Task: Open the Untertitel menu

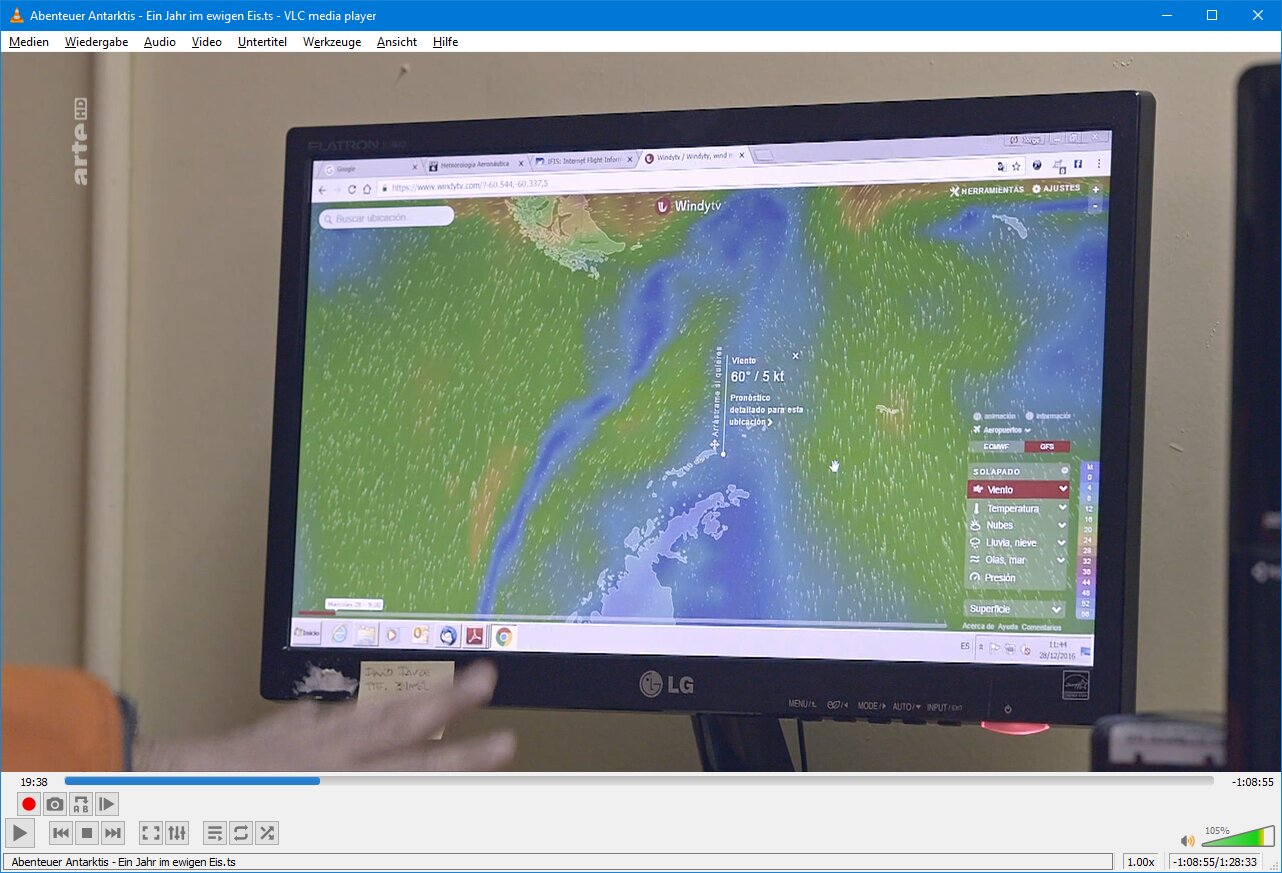Action: click(x=262, y=42)
